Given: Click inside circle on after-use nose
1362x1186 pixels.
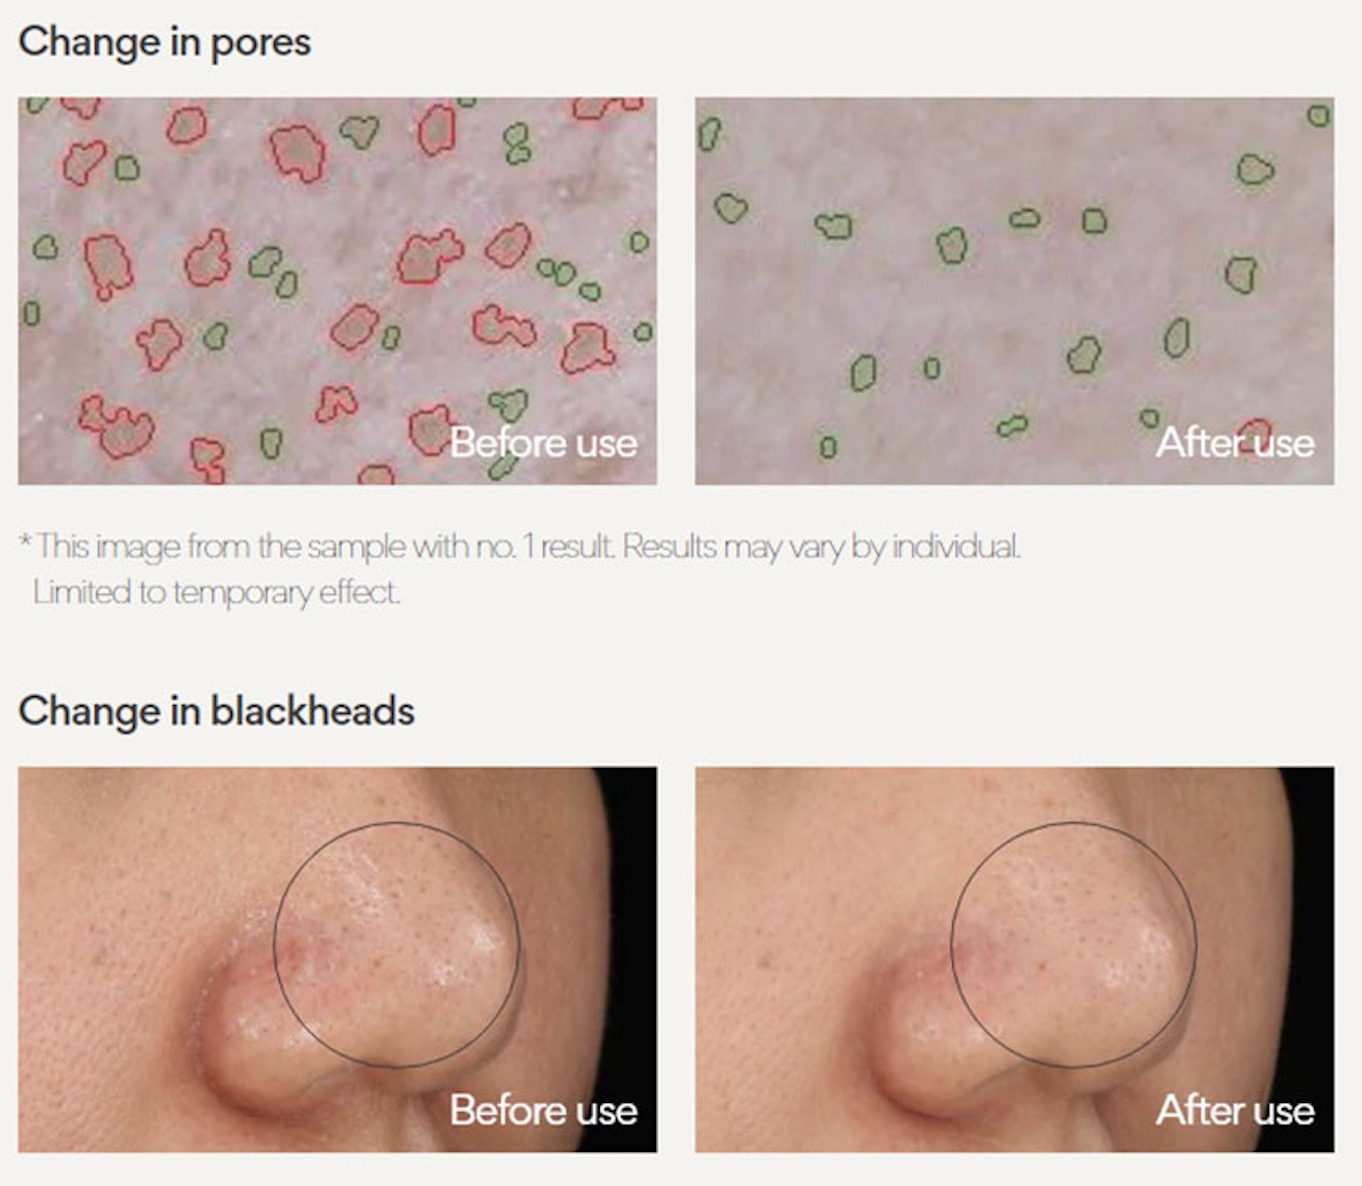Looking at the screenshot, I should (1073, 944).
